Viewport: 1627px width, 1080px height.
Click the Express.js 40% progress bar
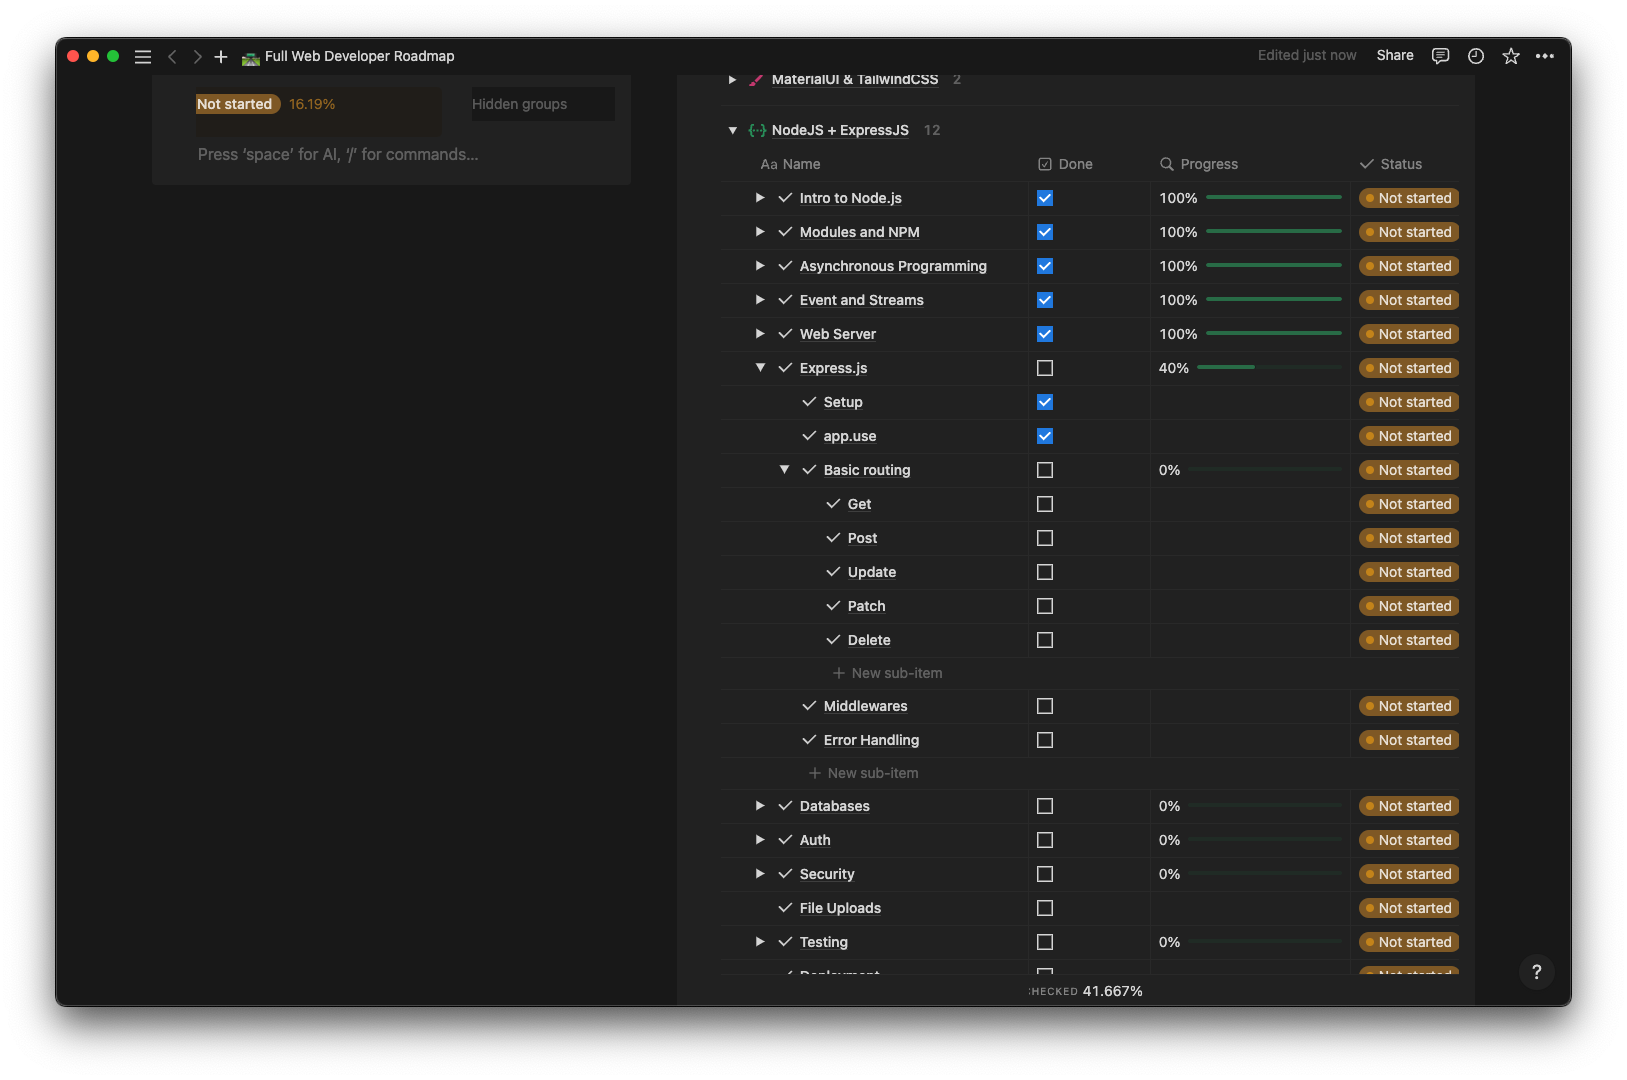point(1268,368)
